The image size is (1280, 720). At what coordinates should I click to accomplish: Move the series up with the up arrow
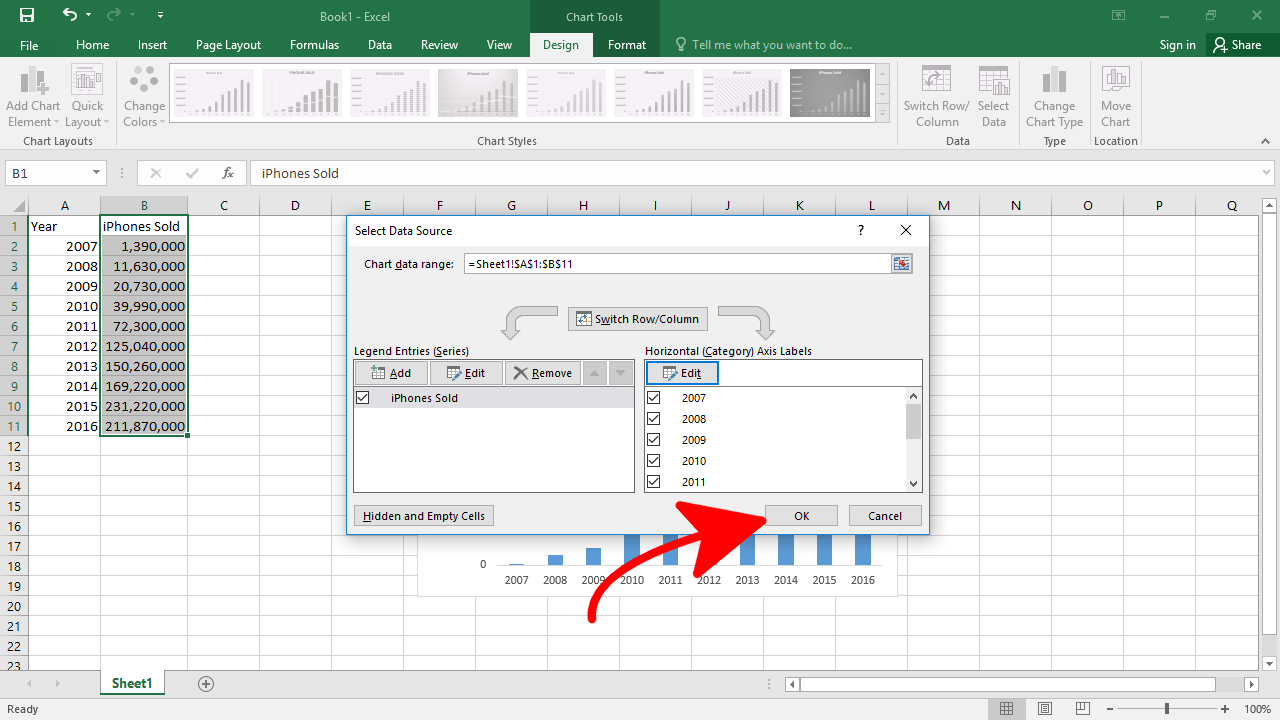pos(594,373)
